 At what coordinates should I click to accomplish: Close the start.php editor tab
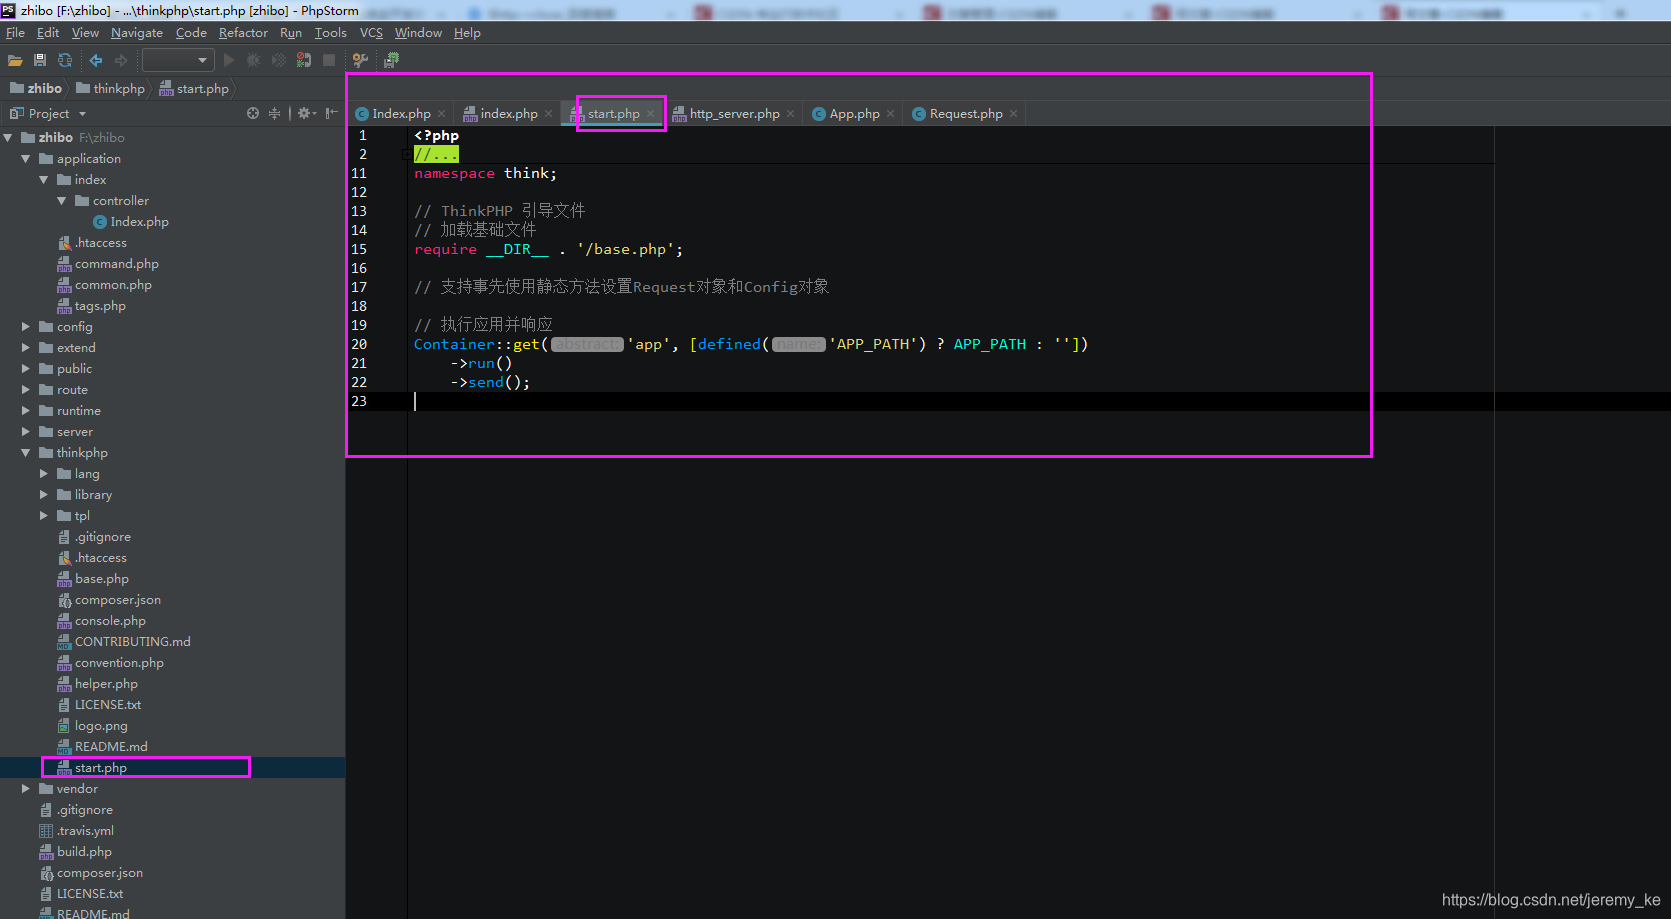coord(651,114)
